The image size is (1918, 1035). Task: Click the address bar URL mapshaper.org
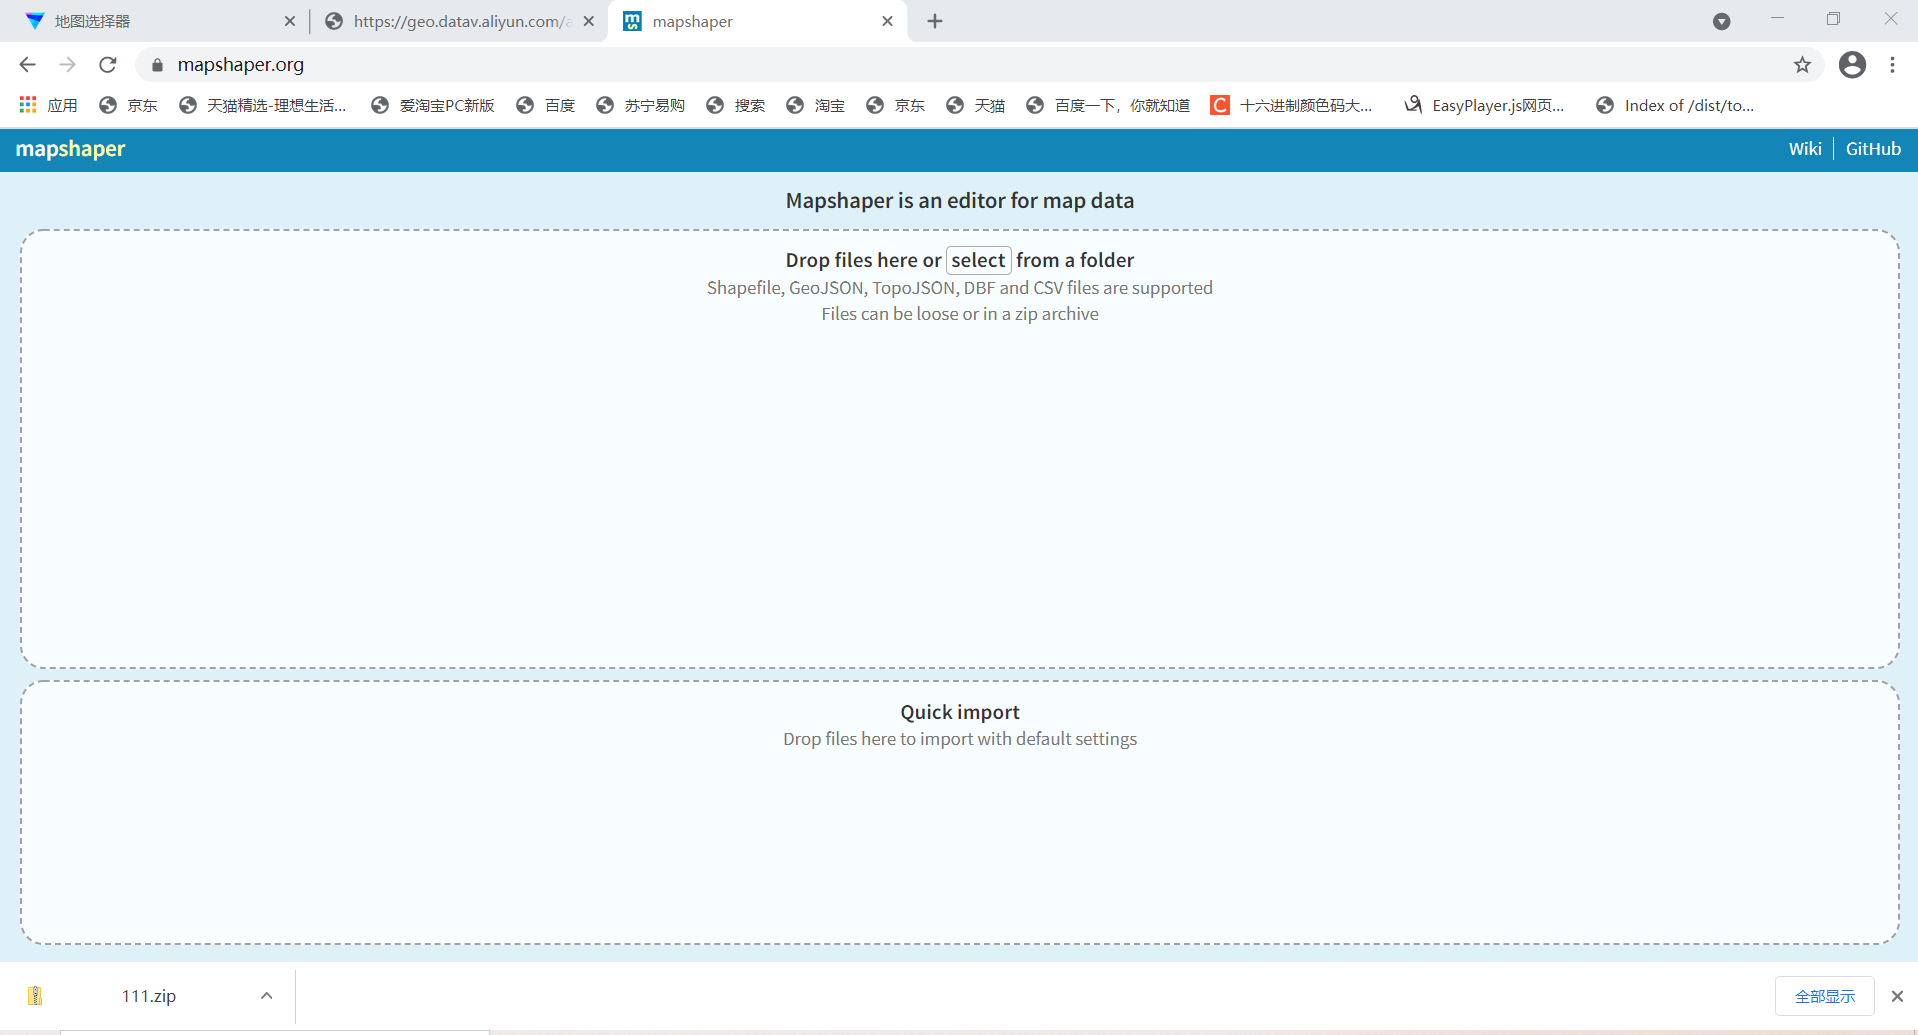click(240, 65)
